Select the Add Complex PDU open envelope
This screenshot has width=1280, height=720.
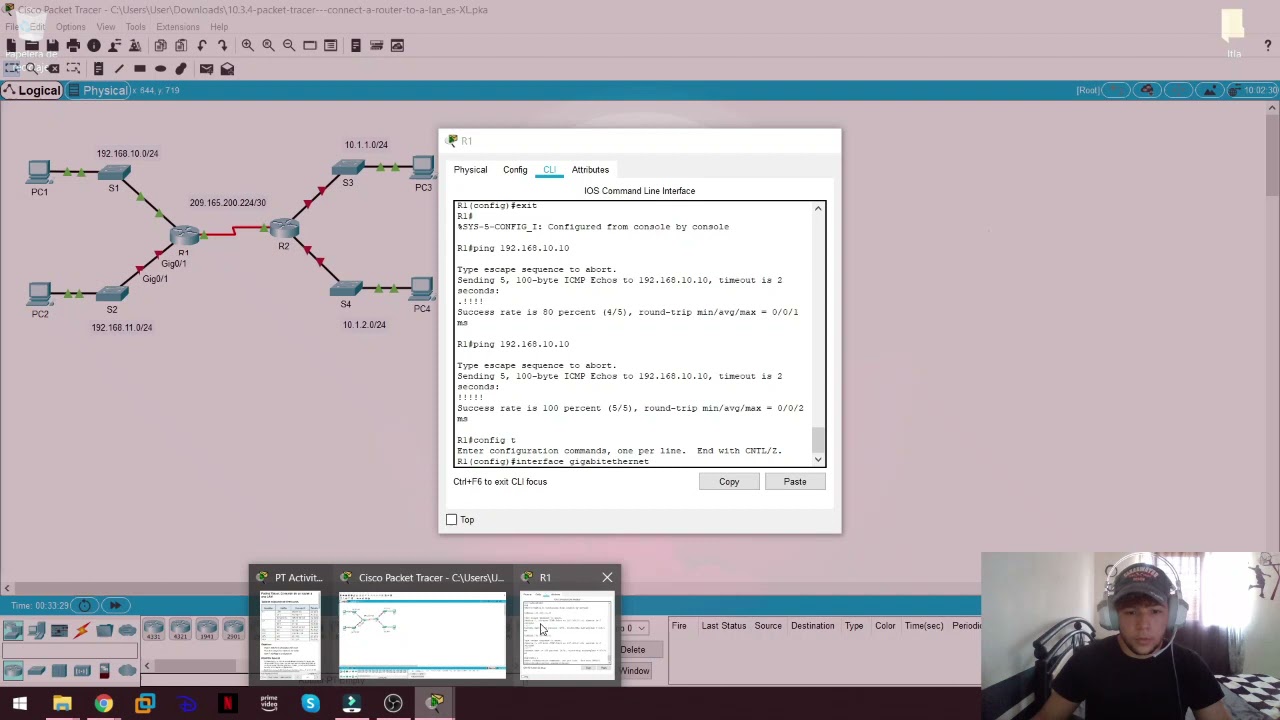[227, 69]
